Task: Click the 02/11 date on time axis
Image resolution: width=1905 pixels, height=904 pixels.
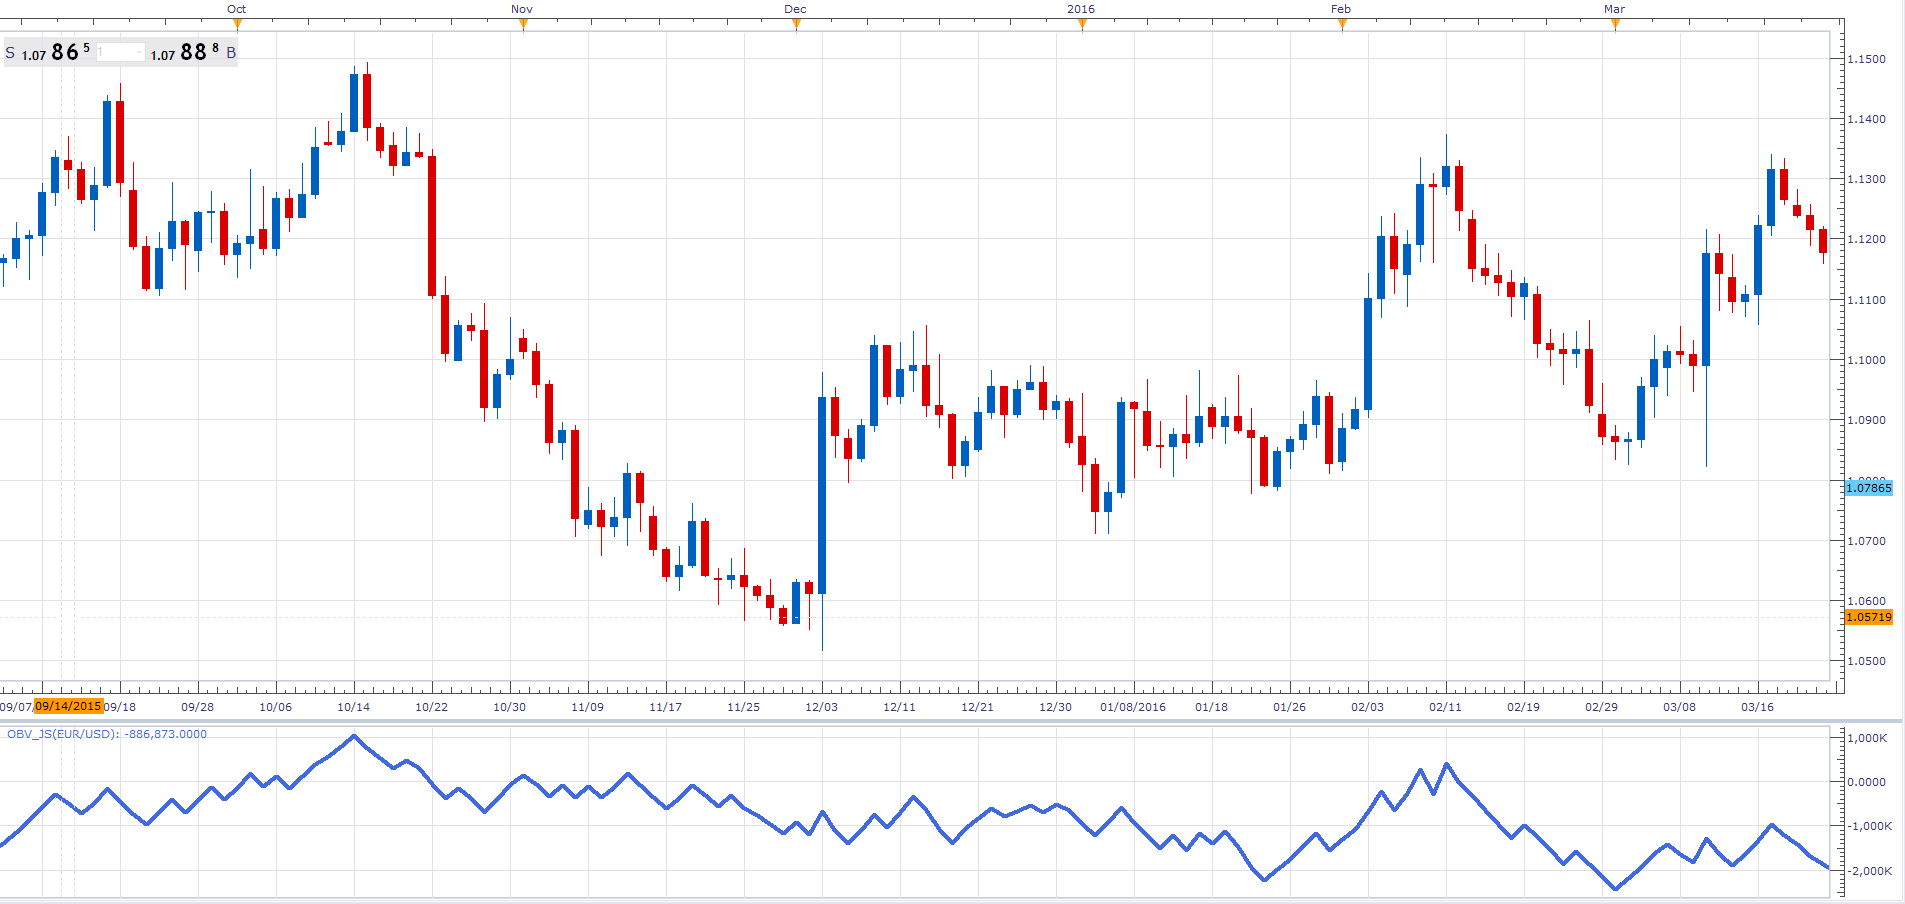Action: click(1445, 707)
